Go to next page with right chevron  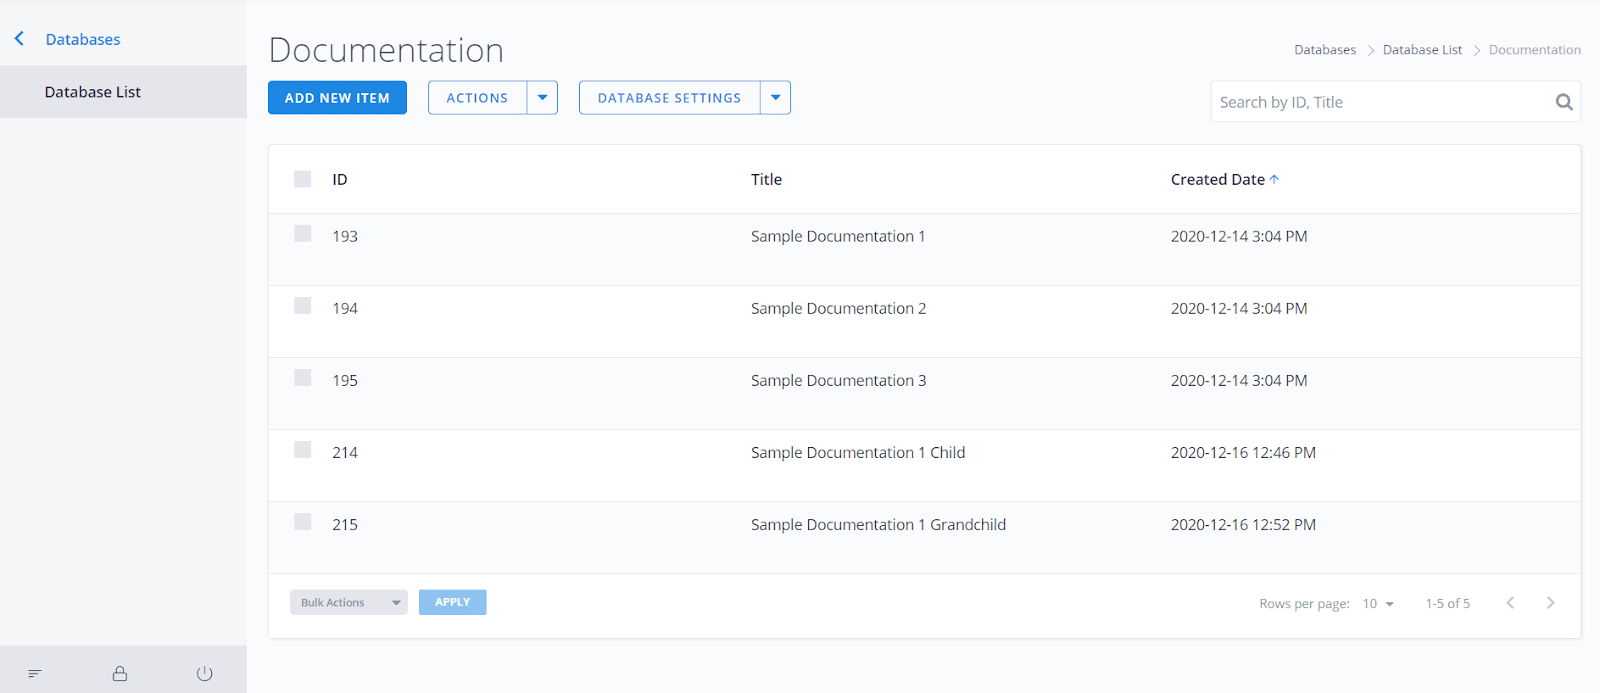(x=1550, y=603)
